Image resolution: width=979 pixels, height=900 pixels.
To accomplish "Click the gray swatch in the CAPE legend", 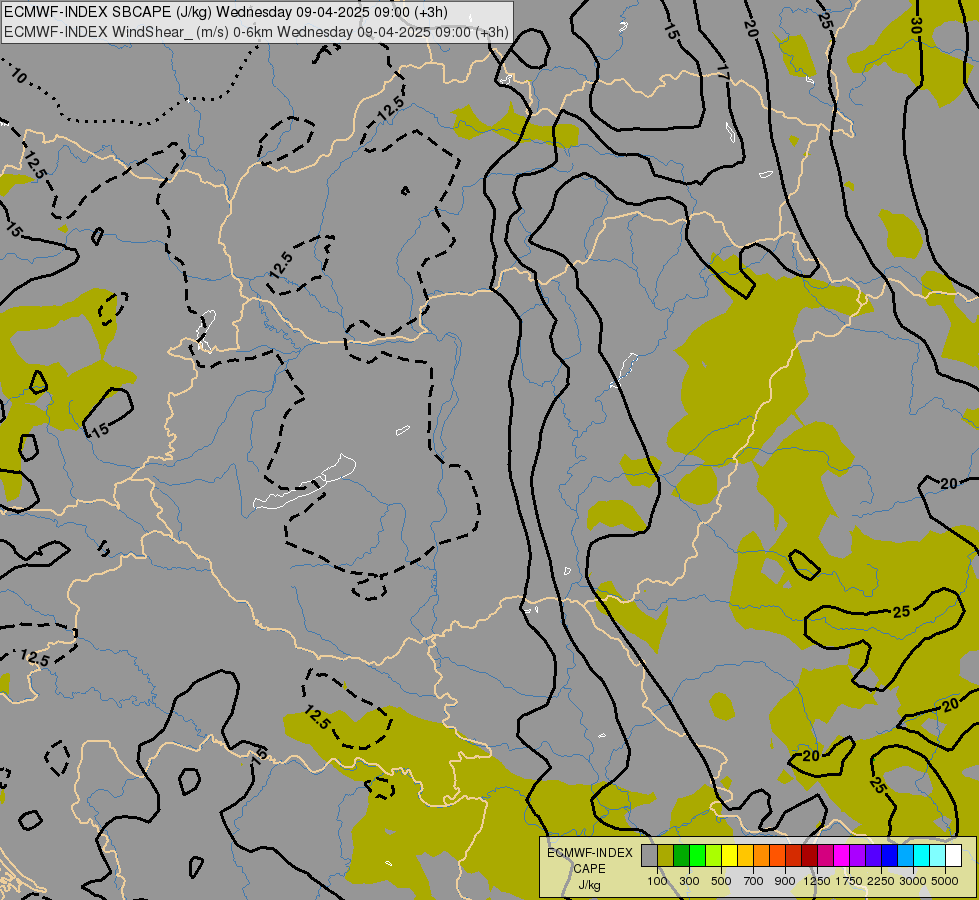I will pyautogui.click(x=649, y=856).
